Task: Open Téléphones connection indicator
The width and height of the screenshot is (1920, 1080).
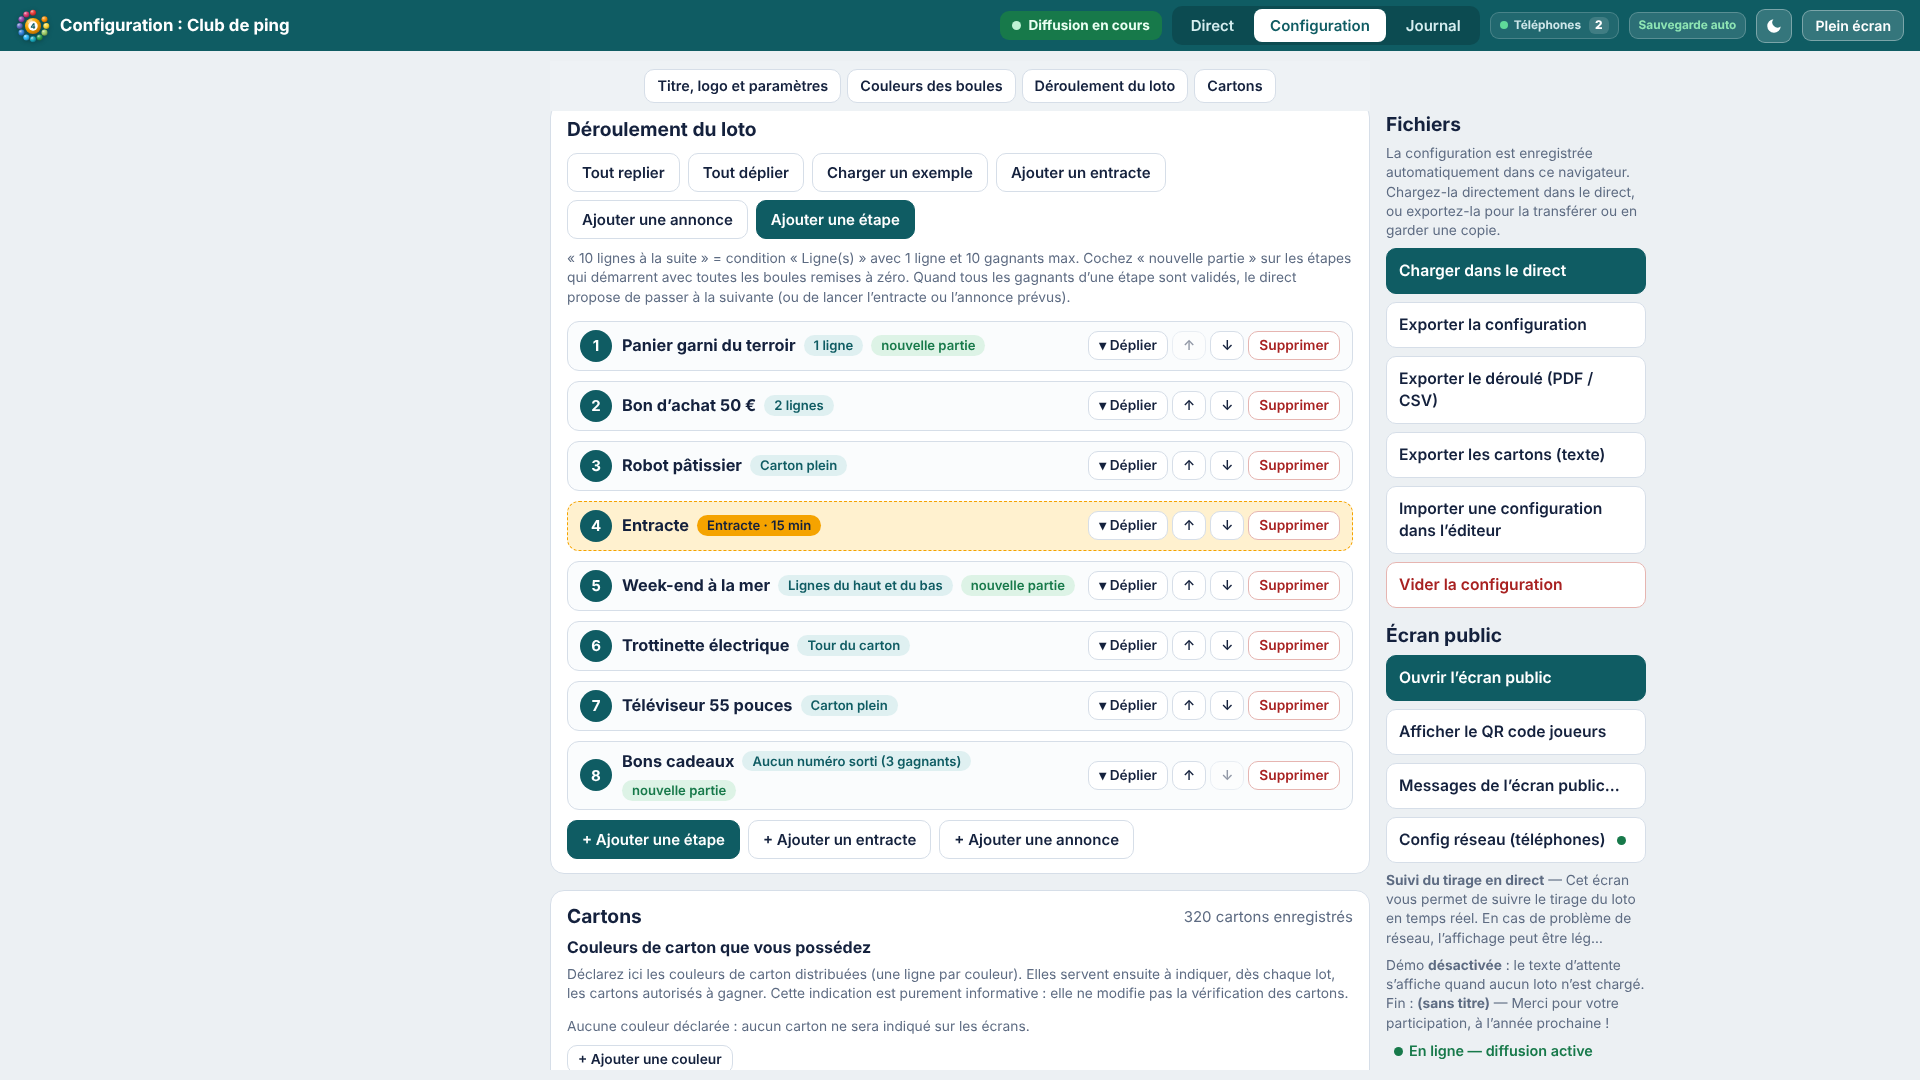Action: click(1553, 26)
